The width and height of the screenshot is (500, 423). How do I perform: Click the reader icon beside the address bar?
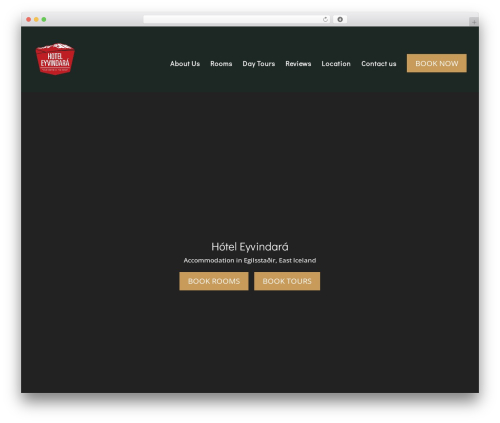pos(340,19)
